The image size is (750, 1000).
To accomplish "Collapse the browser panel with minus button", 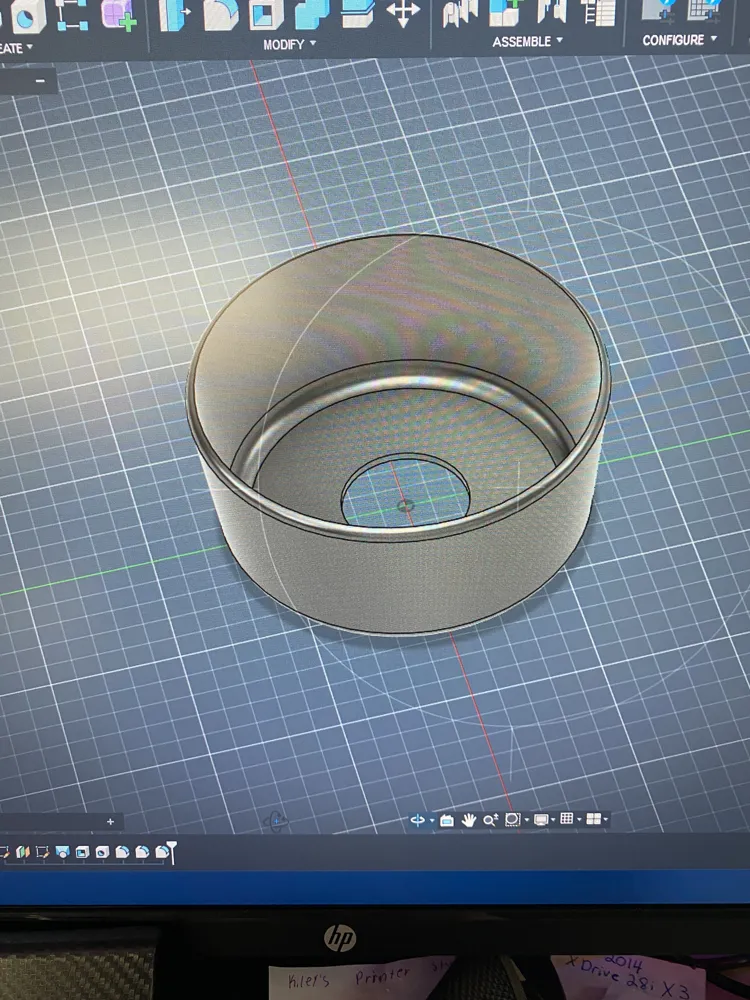I will tap(40, 81).
